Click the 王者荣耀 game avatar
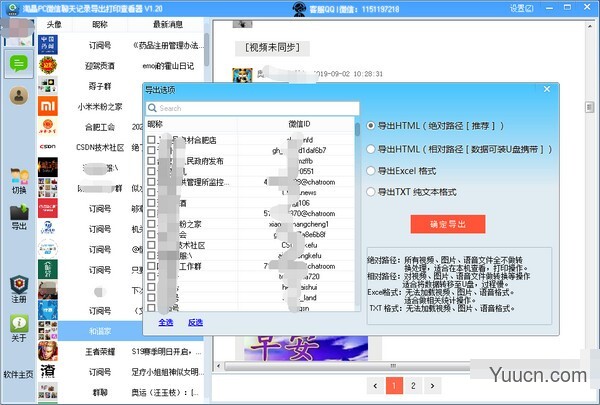The width and height of the screenshot is (600, 405). coord(48,351)
